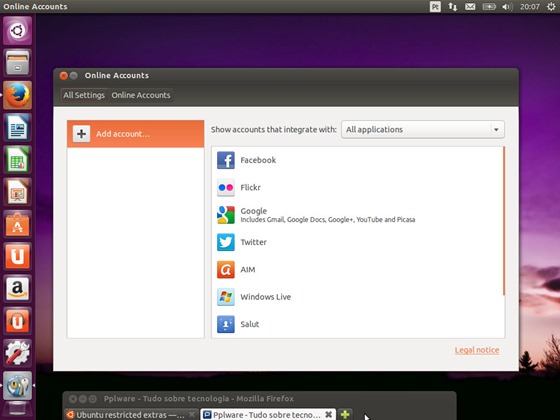Open Ubuntu One icon in launcher
The image size is (560, 420).
[17, 256]
